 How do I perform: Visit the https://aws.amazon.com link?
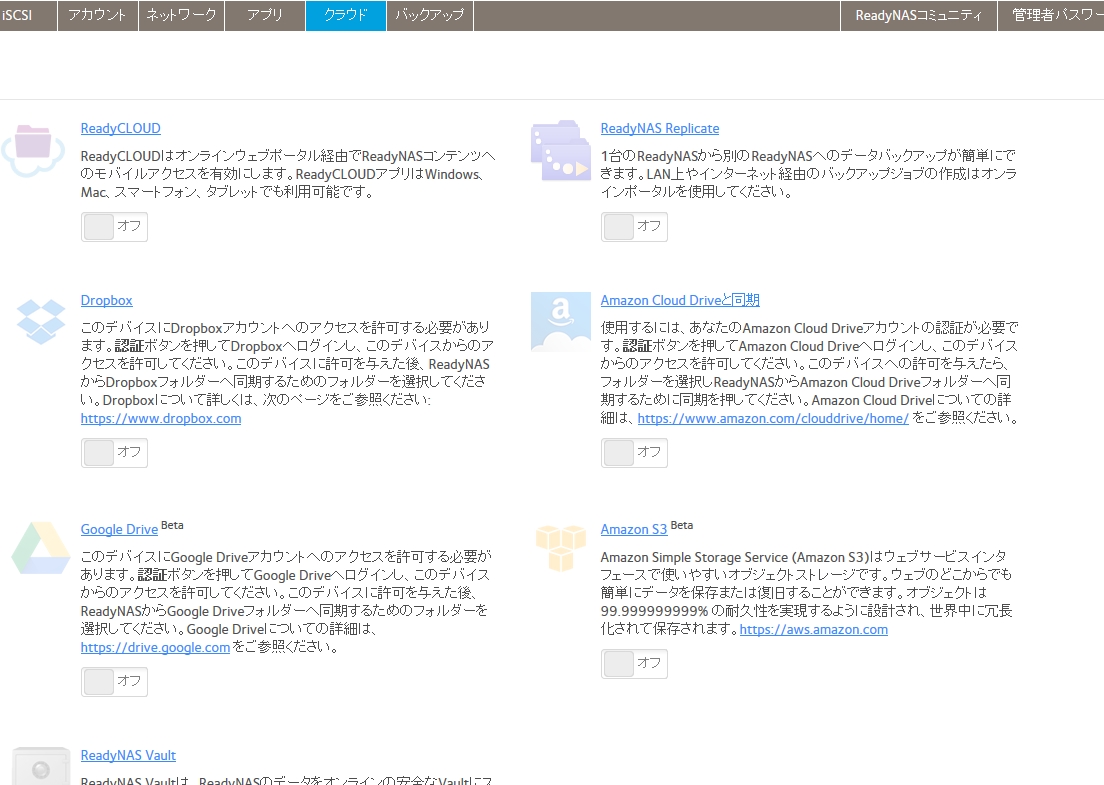[814, 629]
